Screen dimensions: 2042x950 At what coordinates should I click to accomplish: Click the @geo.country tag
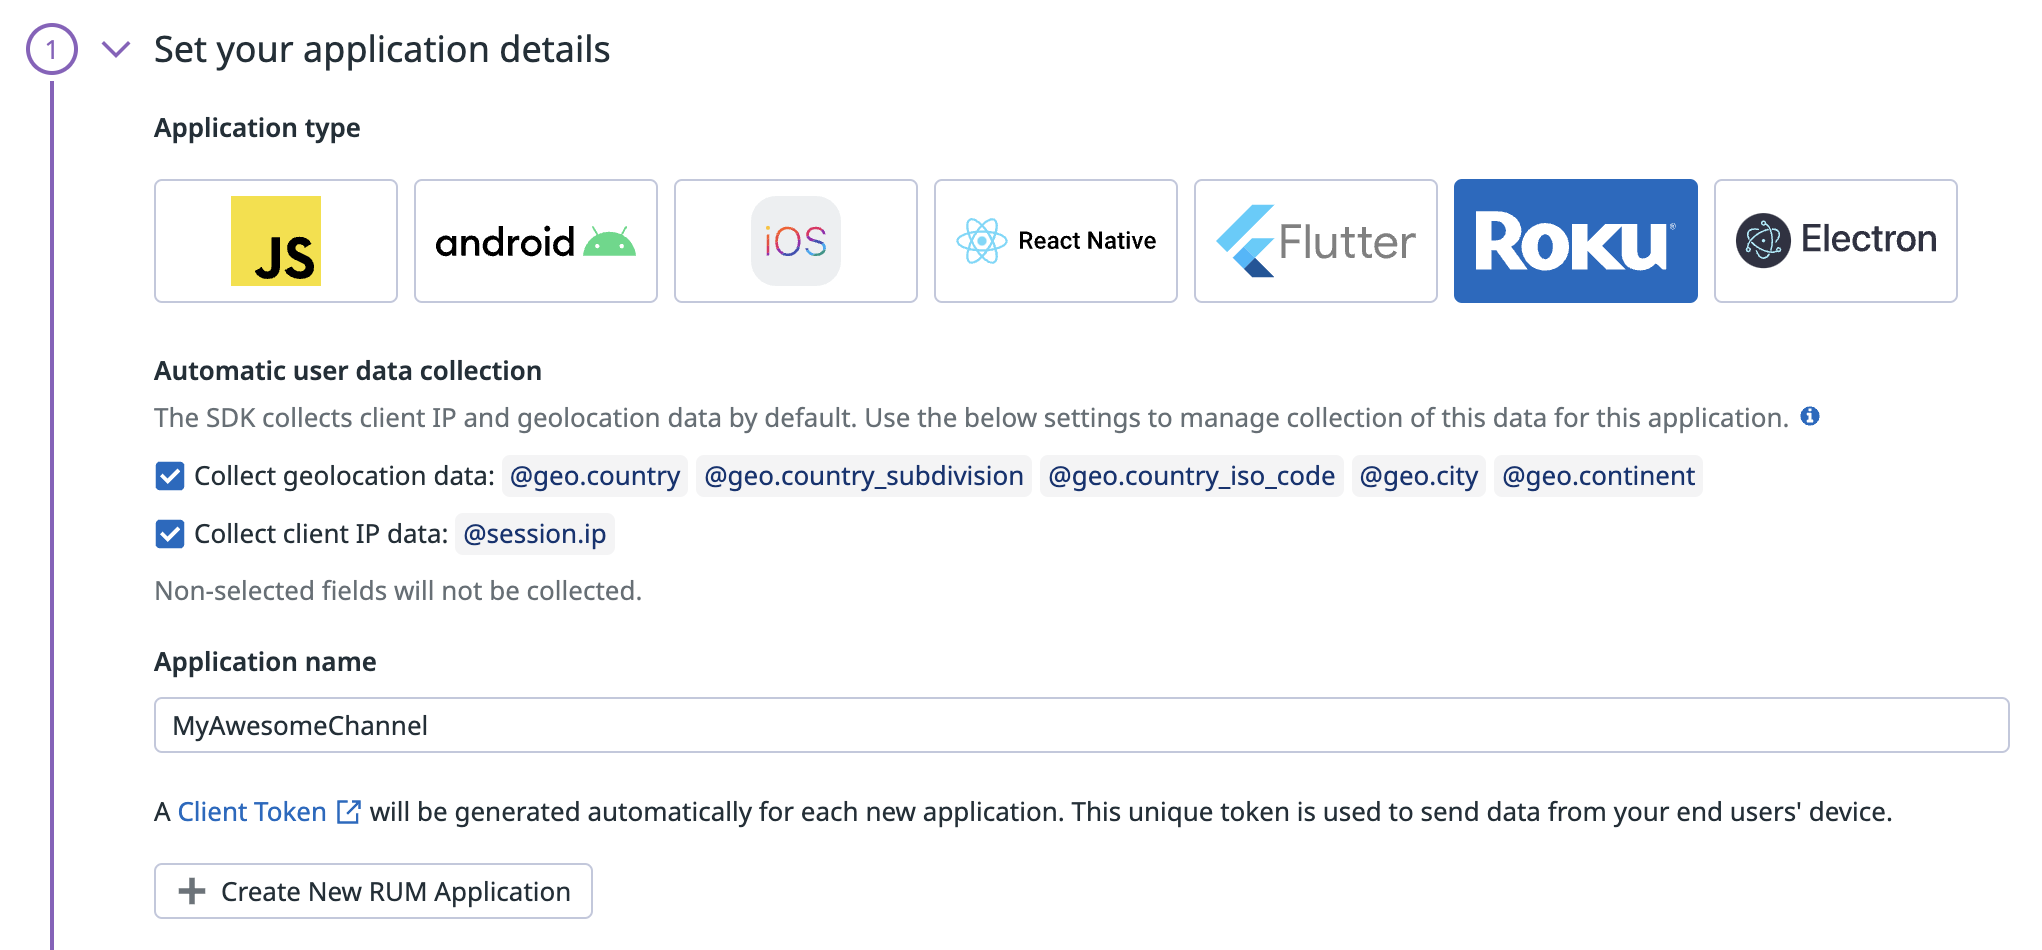595,476
